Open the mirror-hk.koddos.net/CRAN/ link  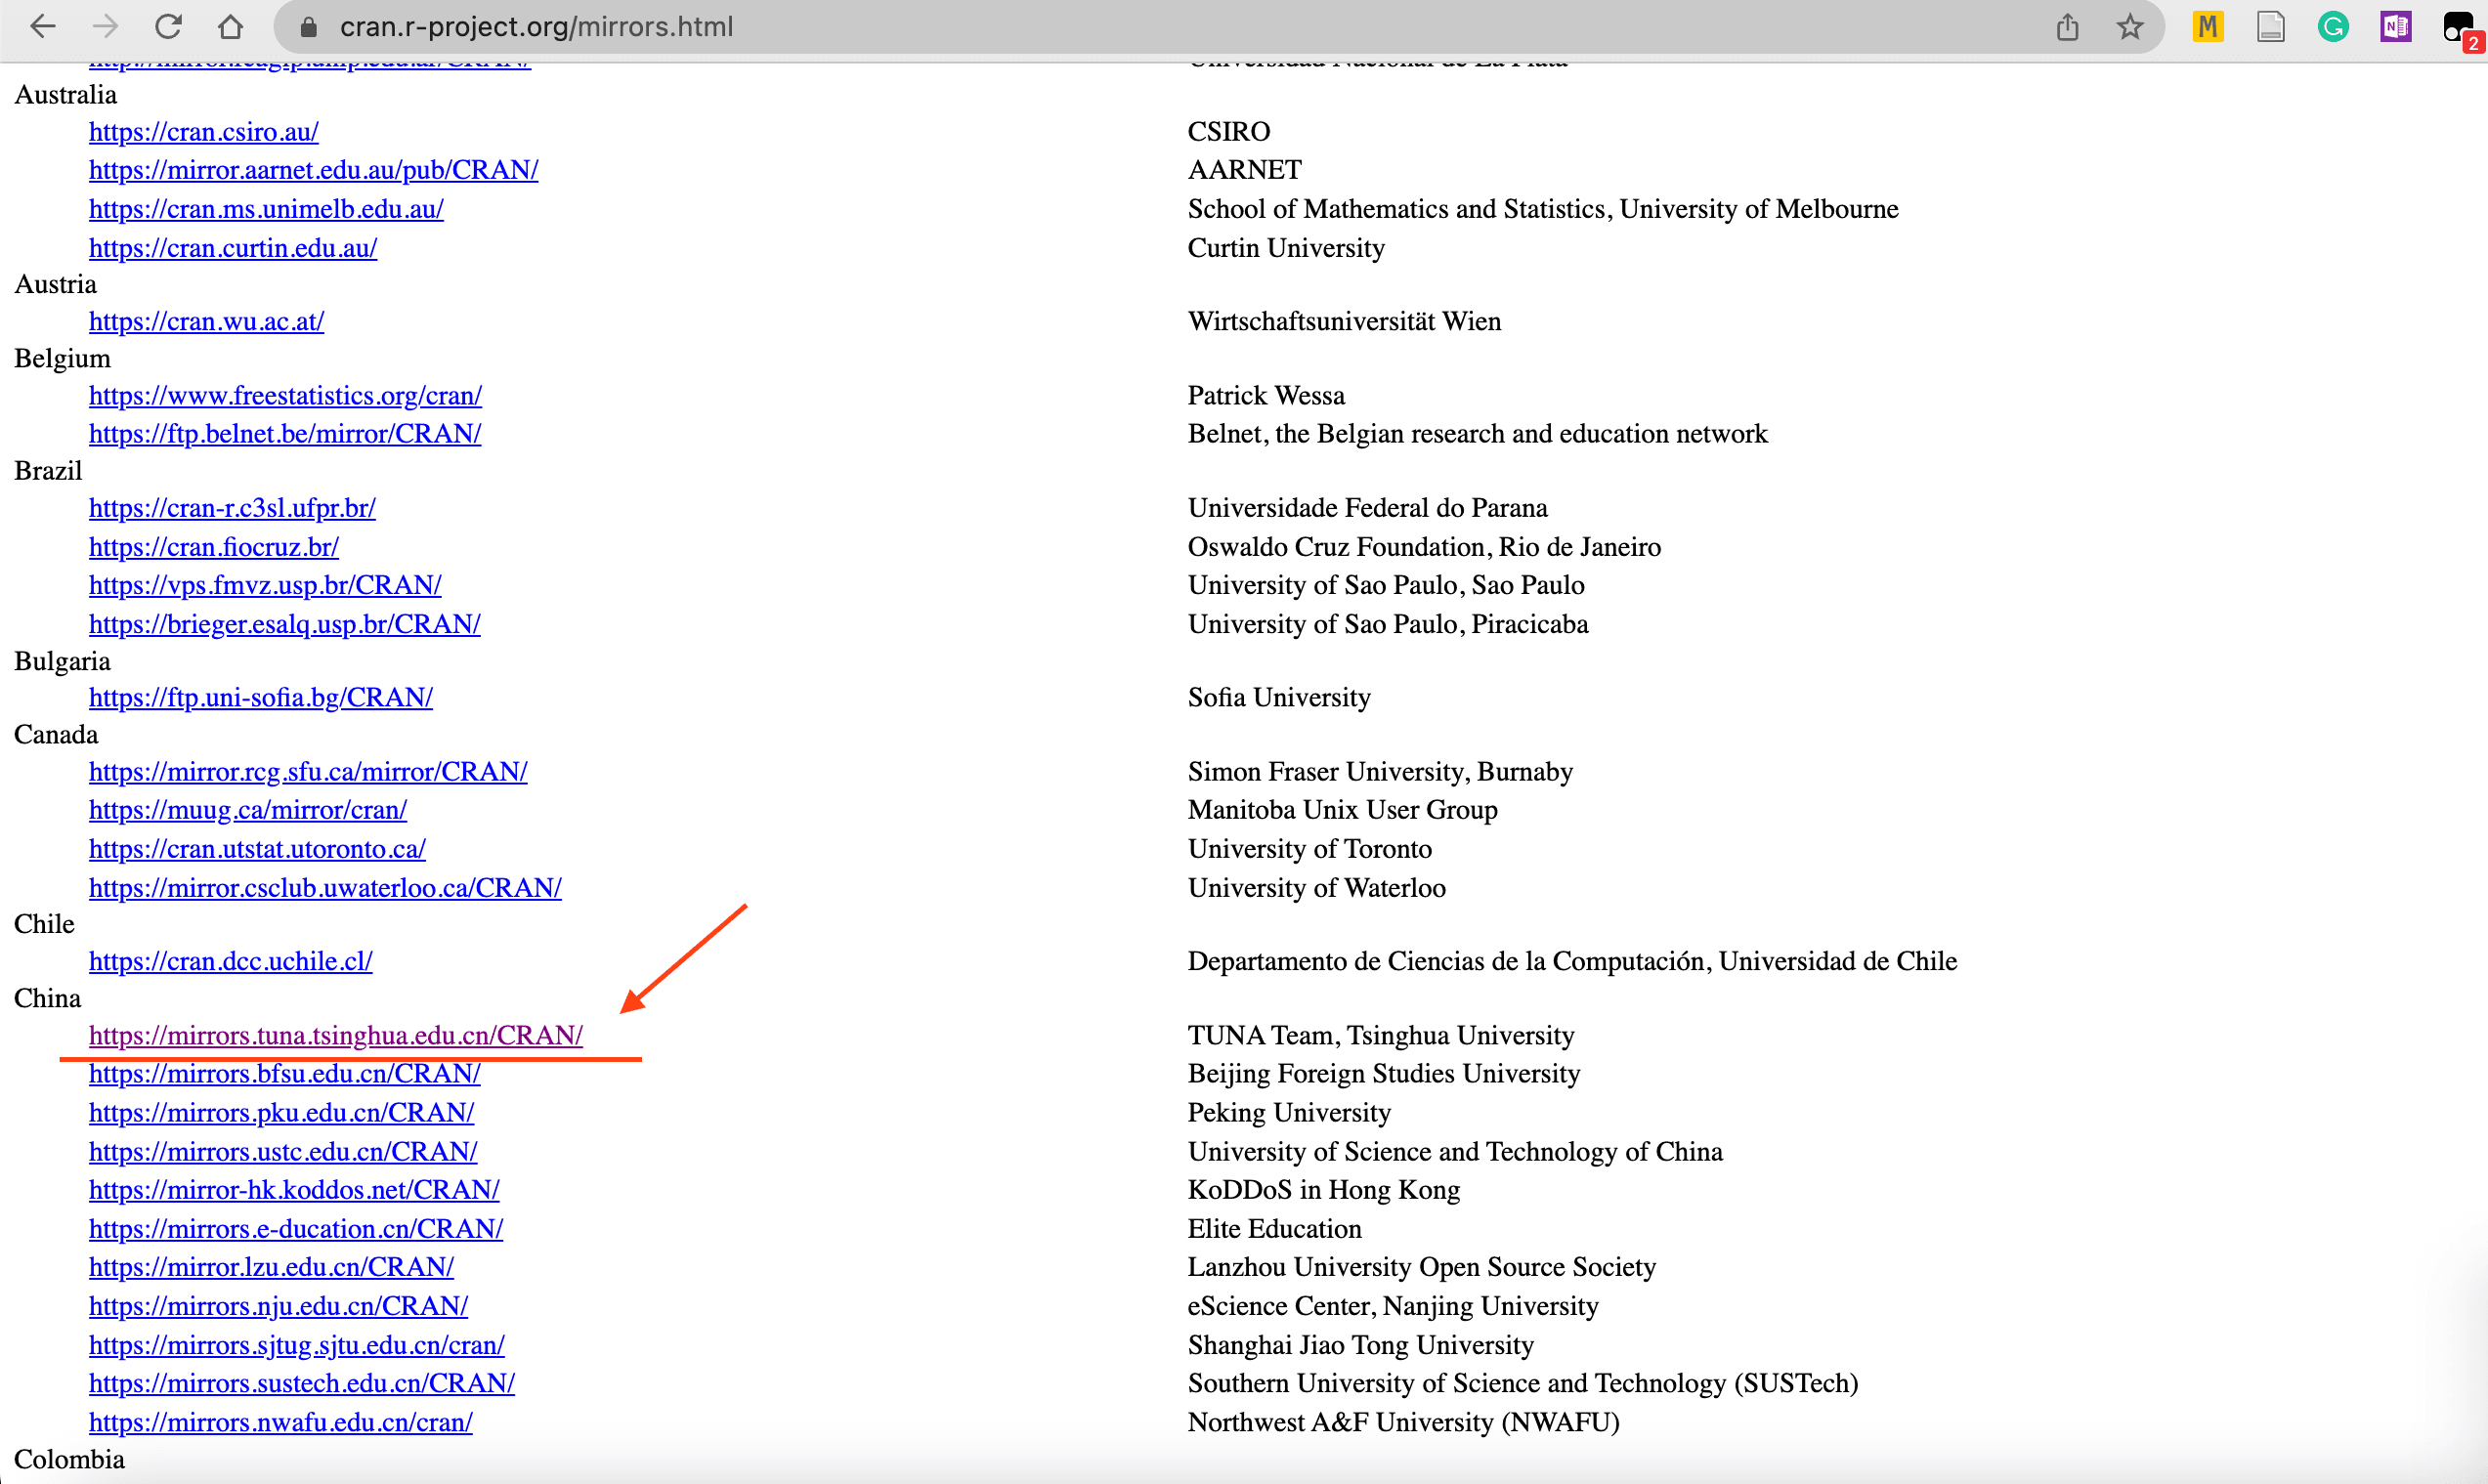294,1190
